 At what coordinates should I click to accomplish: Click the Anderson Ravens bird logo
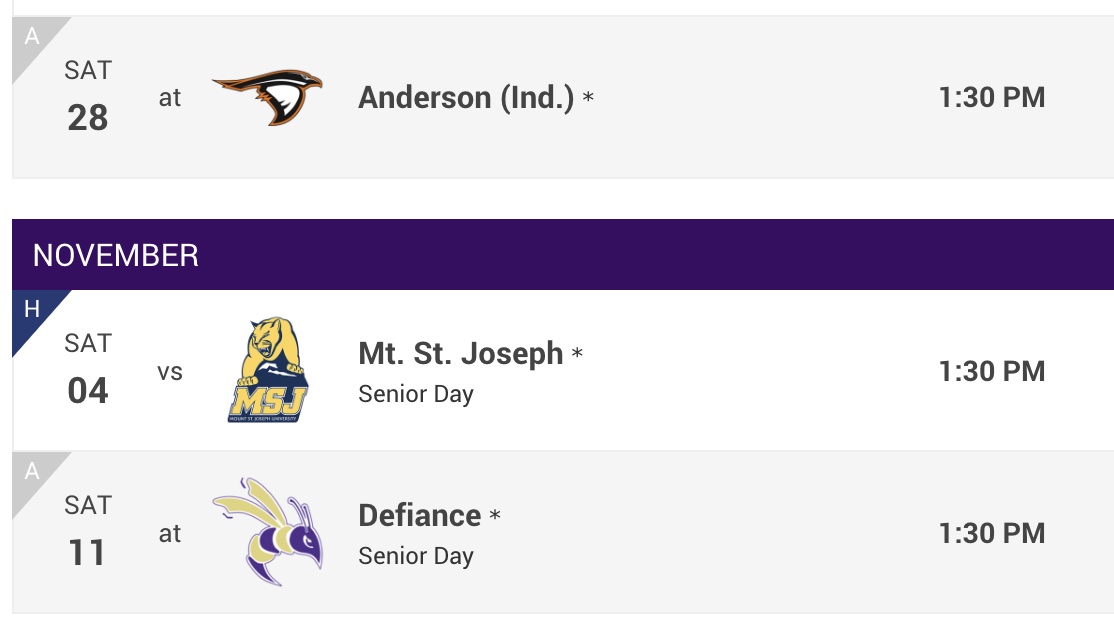(x=267, y=97)
